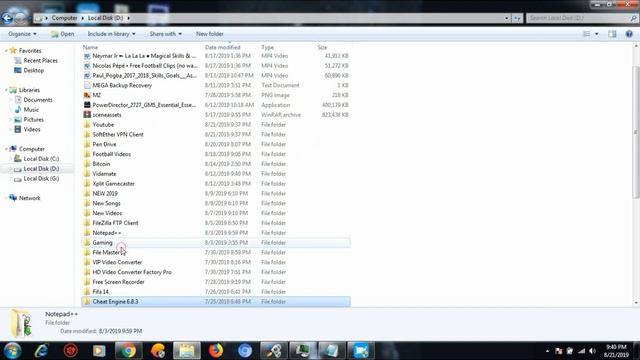Click the Forward navigation arrow
640x360 pixels.
pyautogui.click(x=21, y=18)
